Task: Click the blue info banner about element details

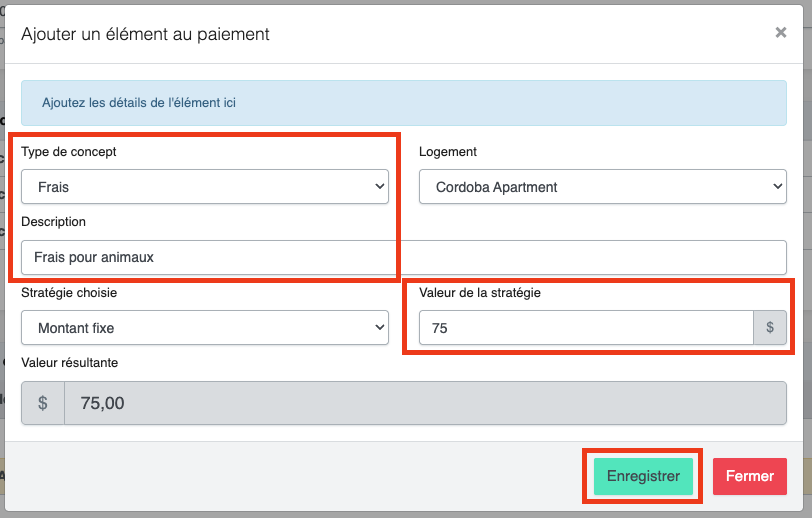Action: tap(404, 103)
